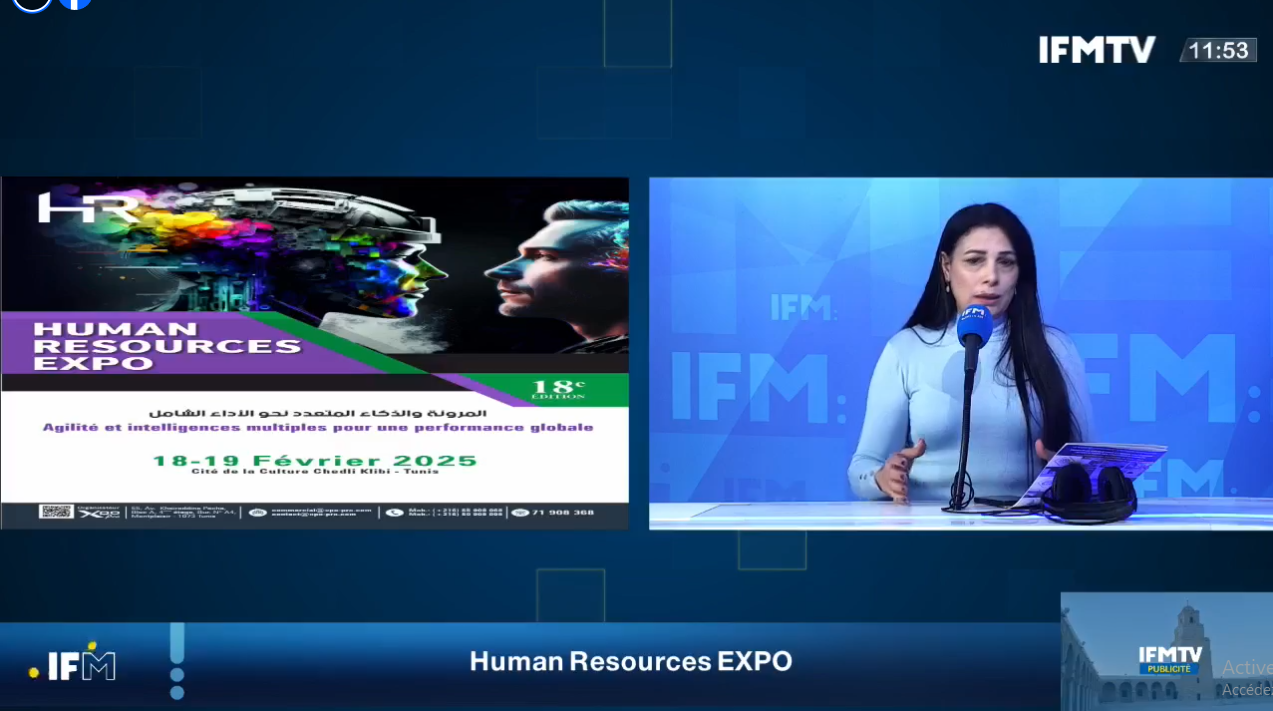Click the IFMTV logo in the header
The image size is (1273, 711).
tap(1097, 50)
